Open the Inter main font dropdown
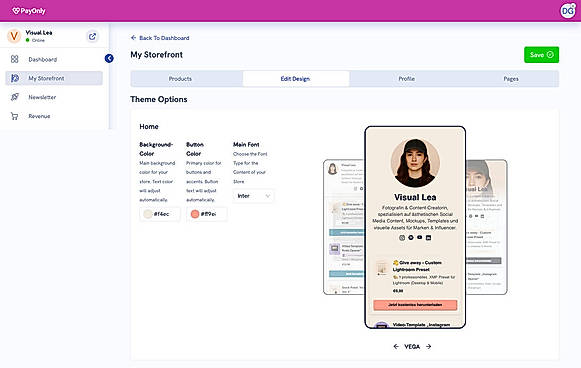581x368 pixels. [253, 196]
